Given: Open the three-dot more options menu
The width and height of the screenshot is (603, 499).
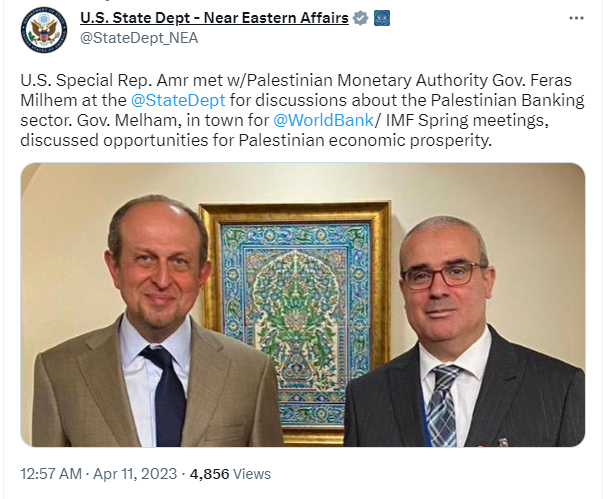Looking at the screenshot, I should click(x=576, y=18).
